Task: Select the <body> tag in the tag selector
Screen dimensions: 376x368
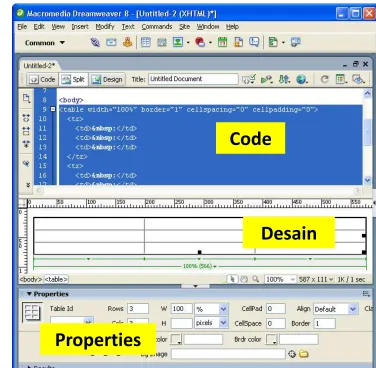Action: [31, 279]
